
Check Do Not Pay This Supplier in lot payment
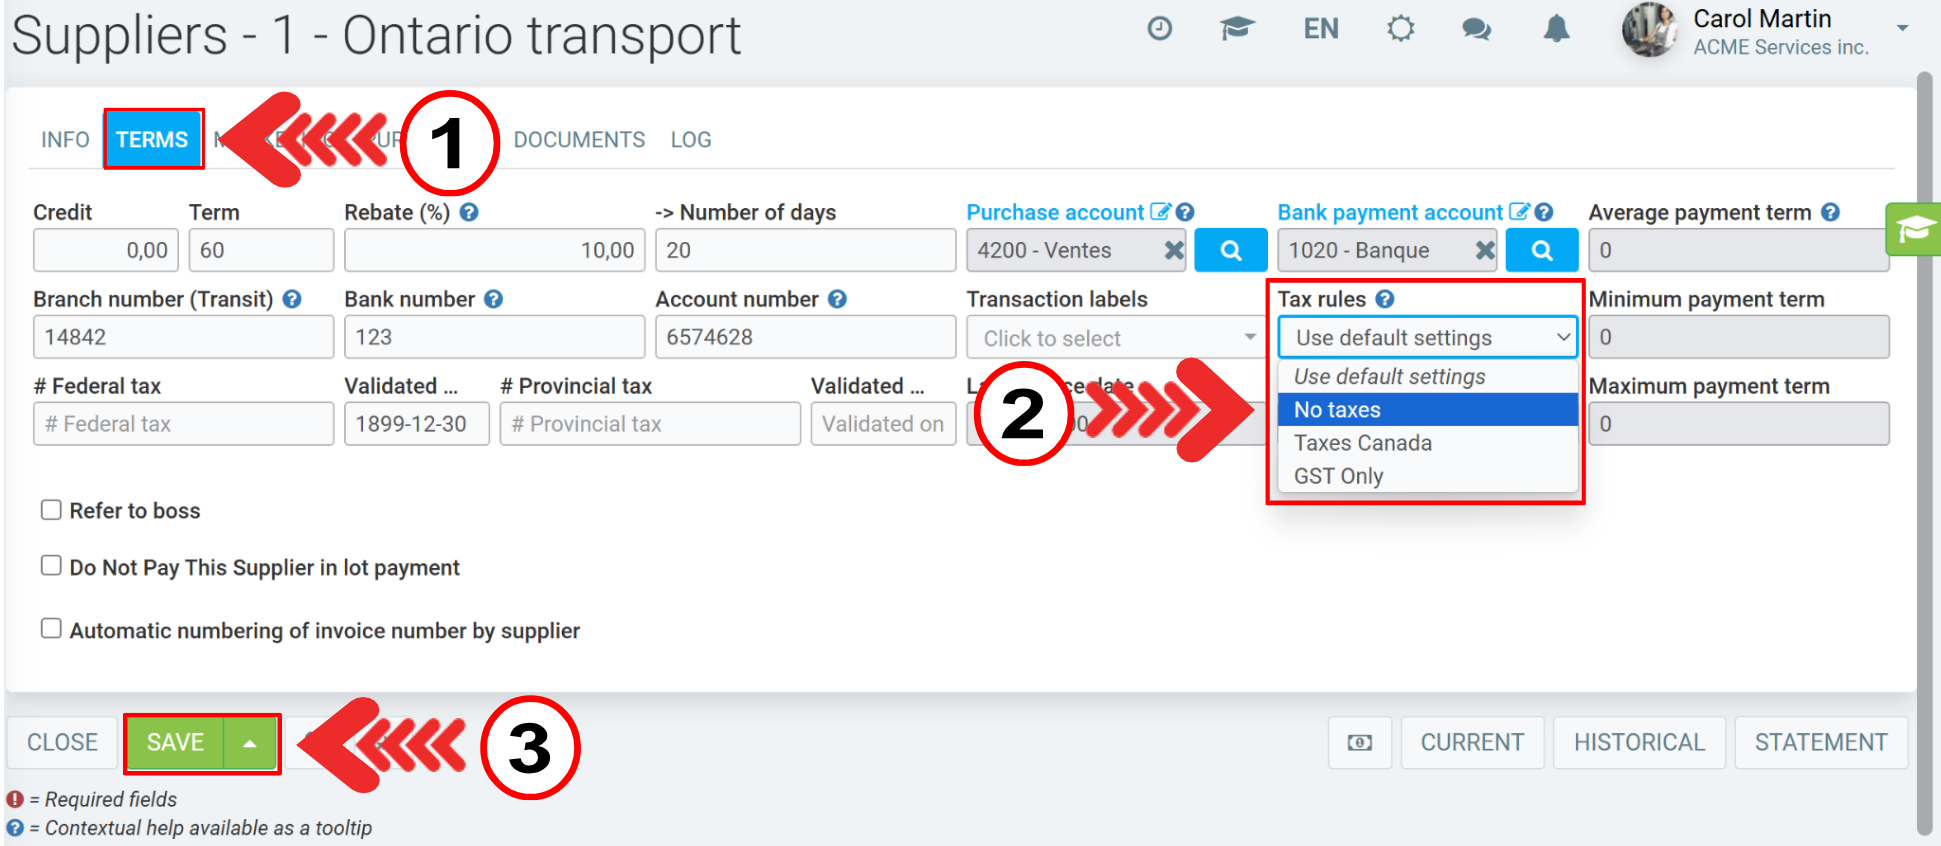51,566
